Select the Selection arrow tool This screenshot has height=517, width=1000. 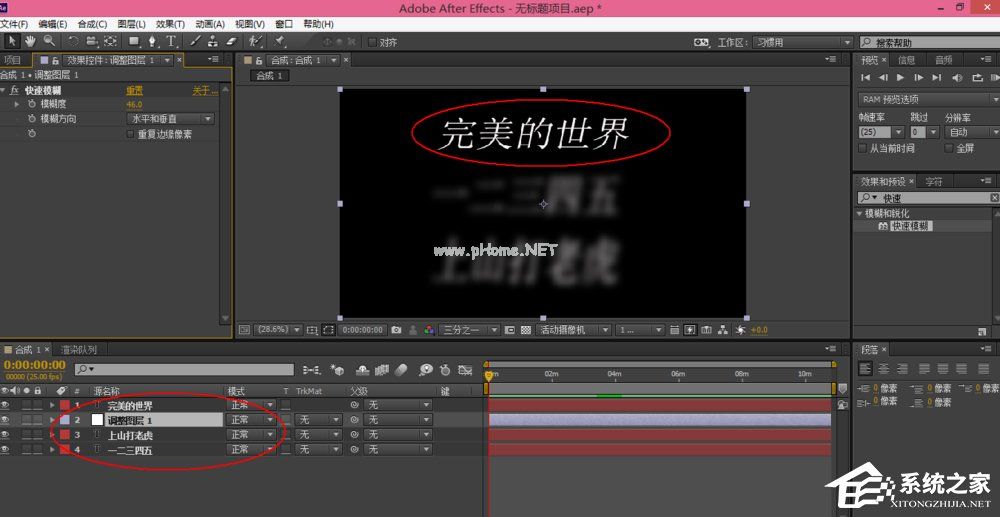click(x=11, y=41)
